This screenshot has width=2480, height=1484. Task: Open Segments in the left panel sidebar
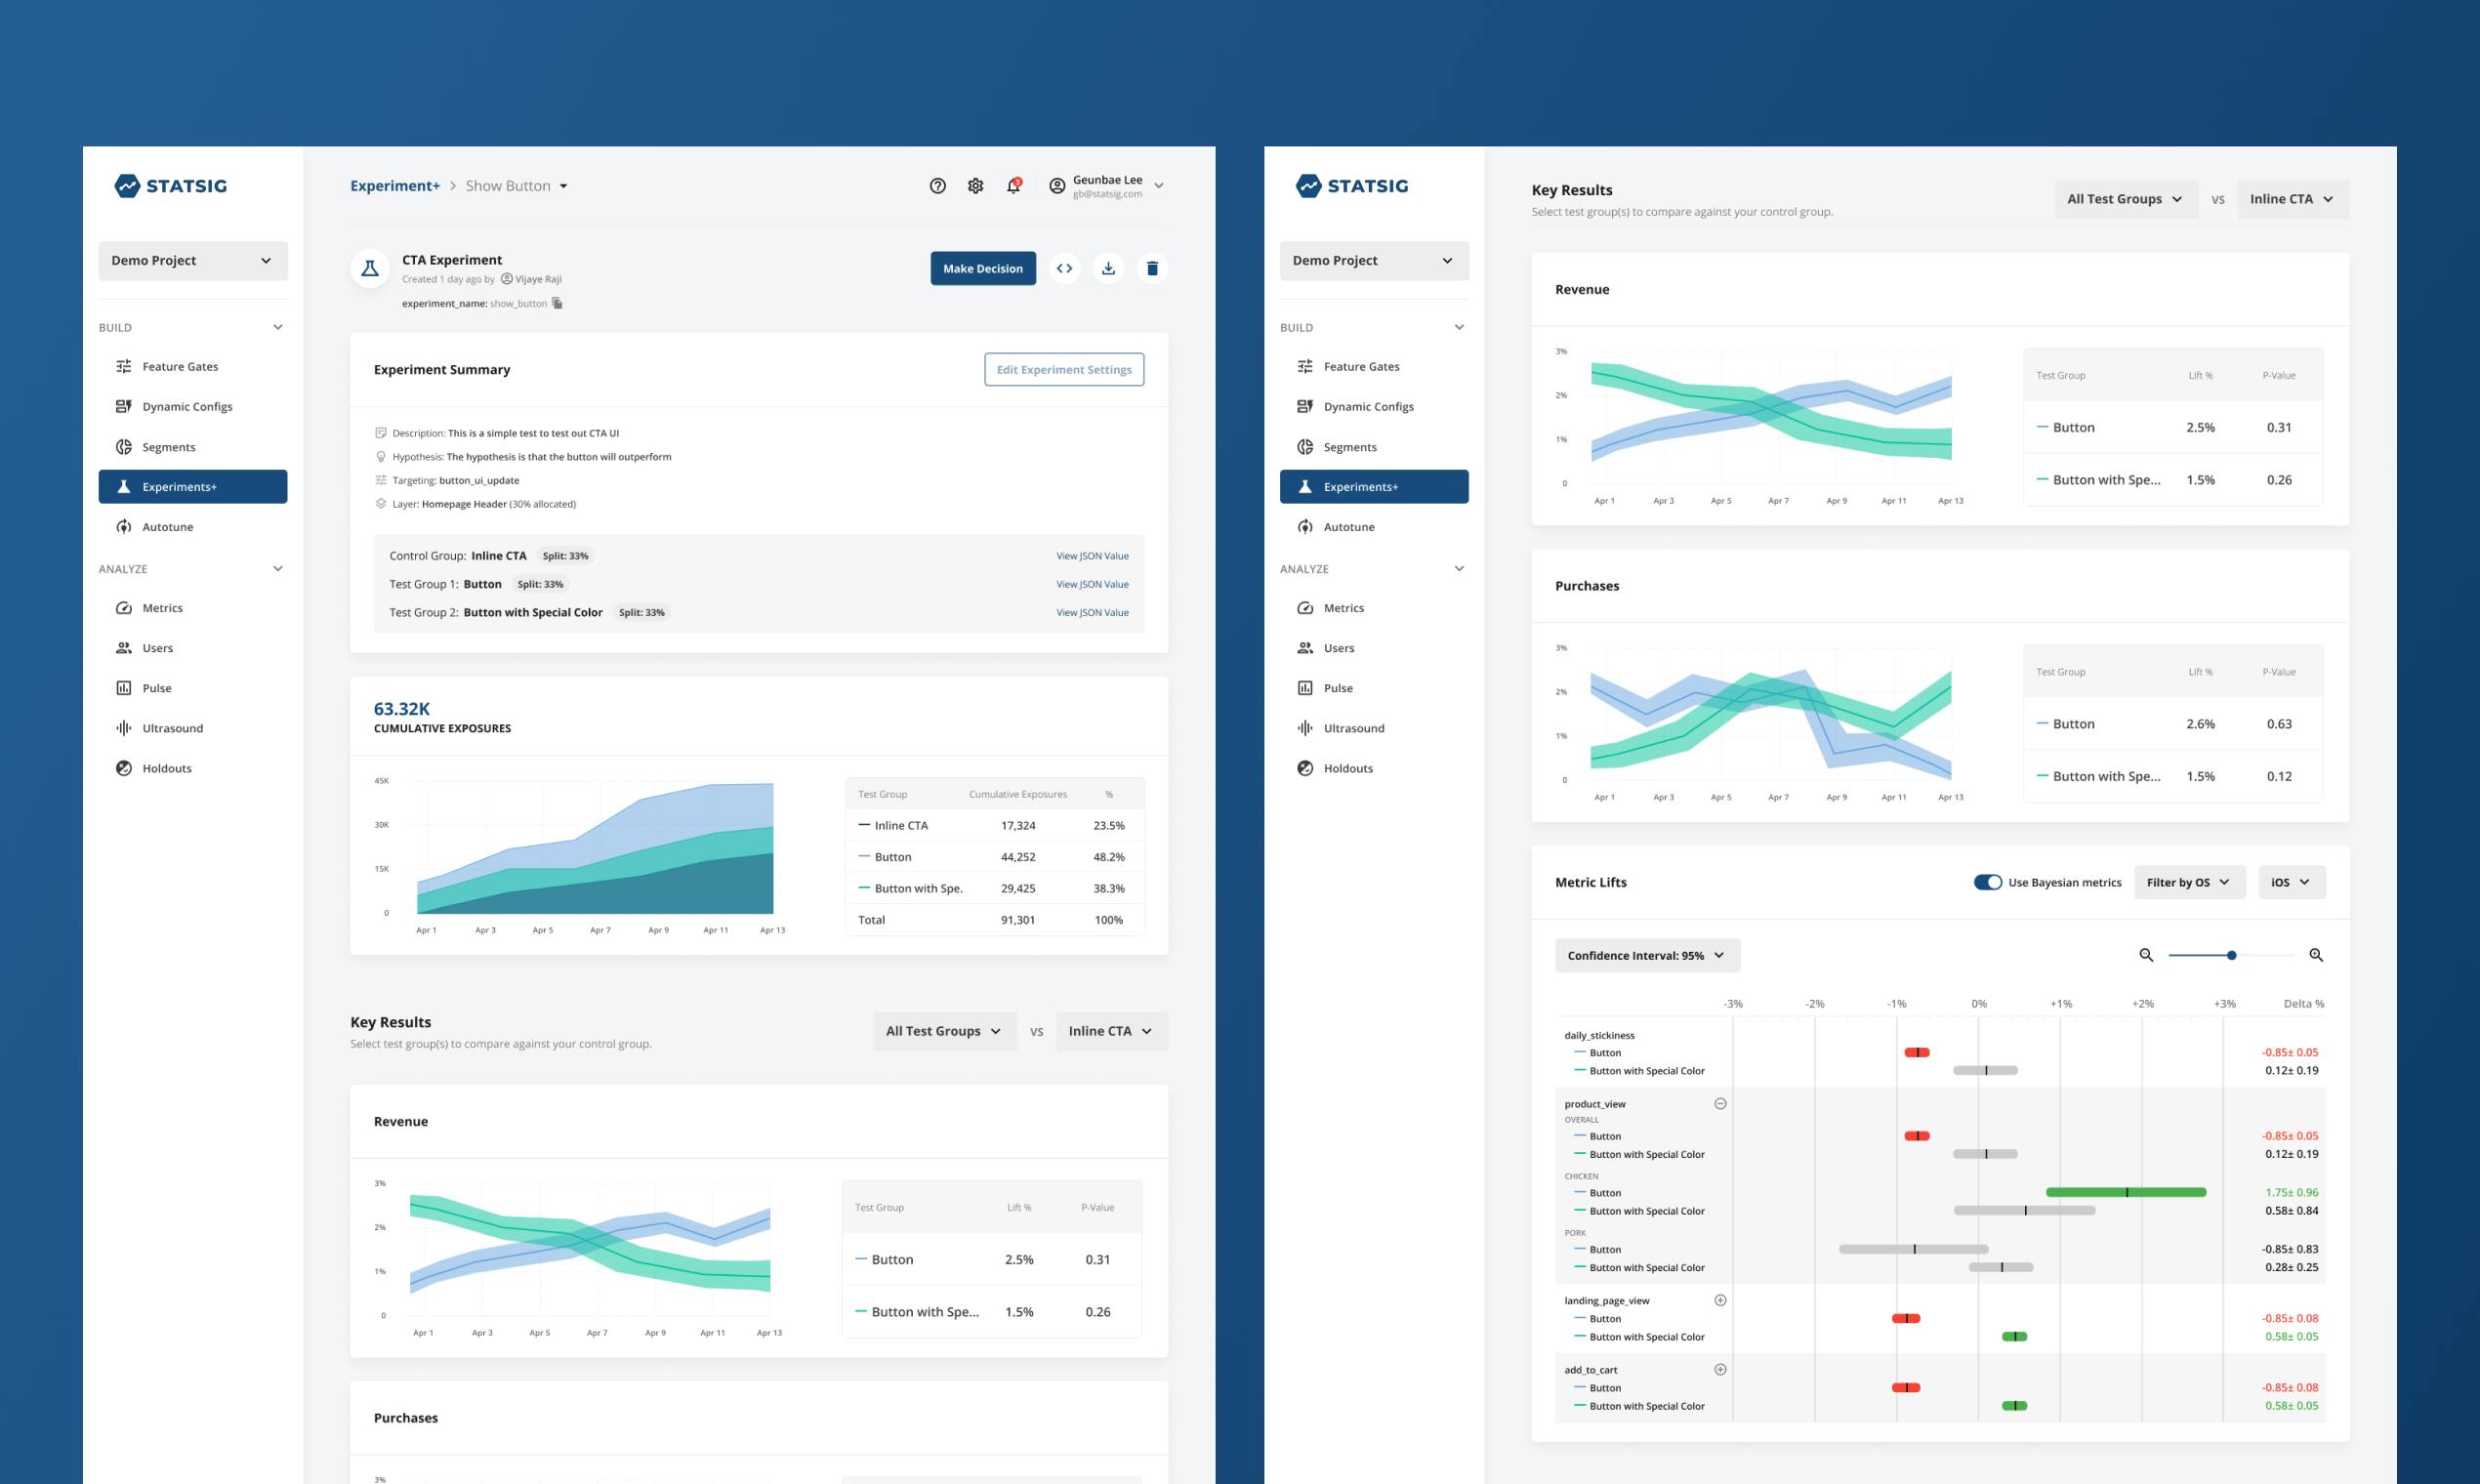[x=193, y=447]
